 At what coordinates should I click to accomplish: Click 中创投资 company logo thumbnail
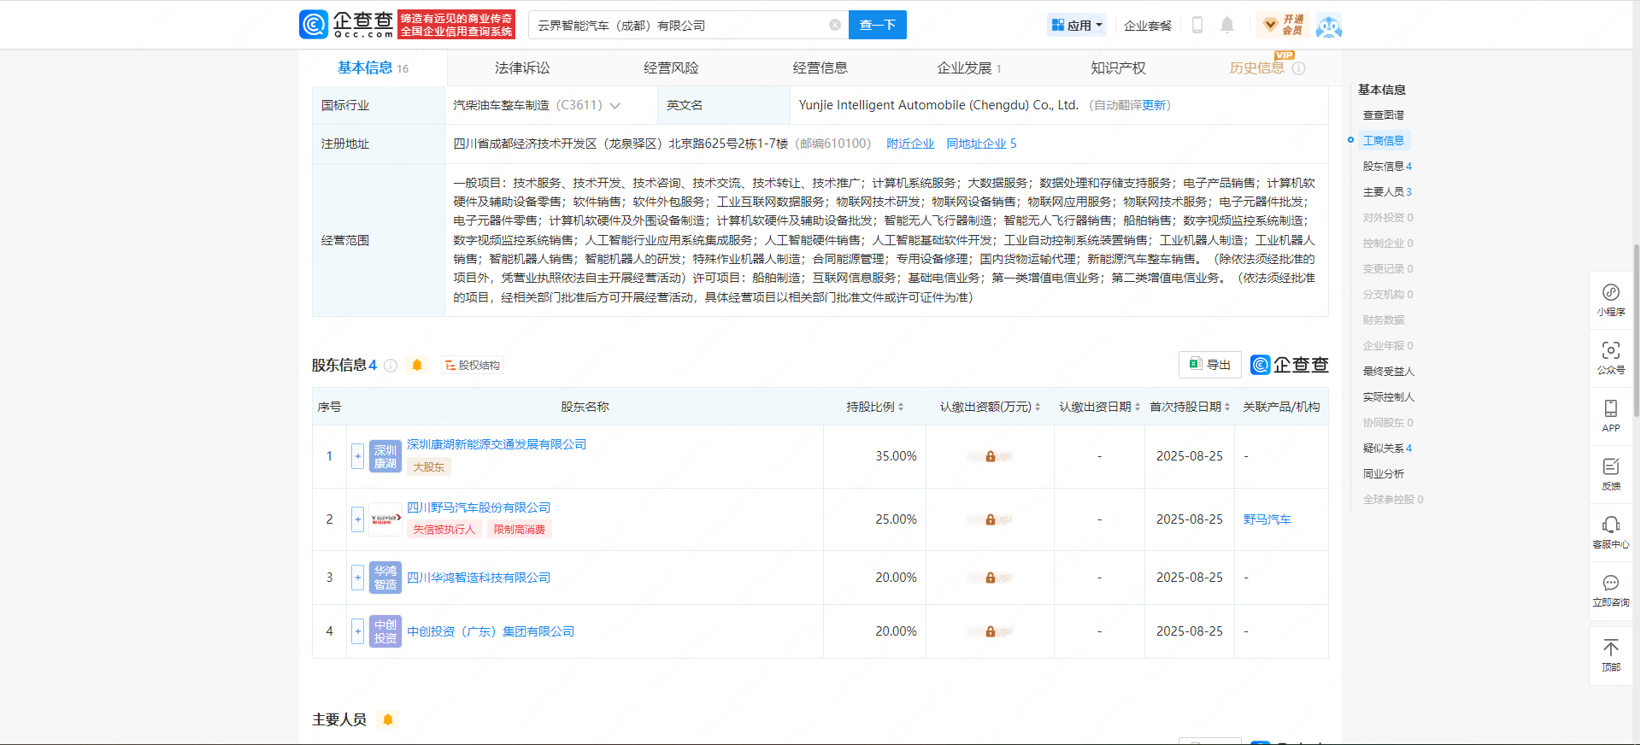(385, 631)
